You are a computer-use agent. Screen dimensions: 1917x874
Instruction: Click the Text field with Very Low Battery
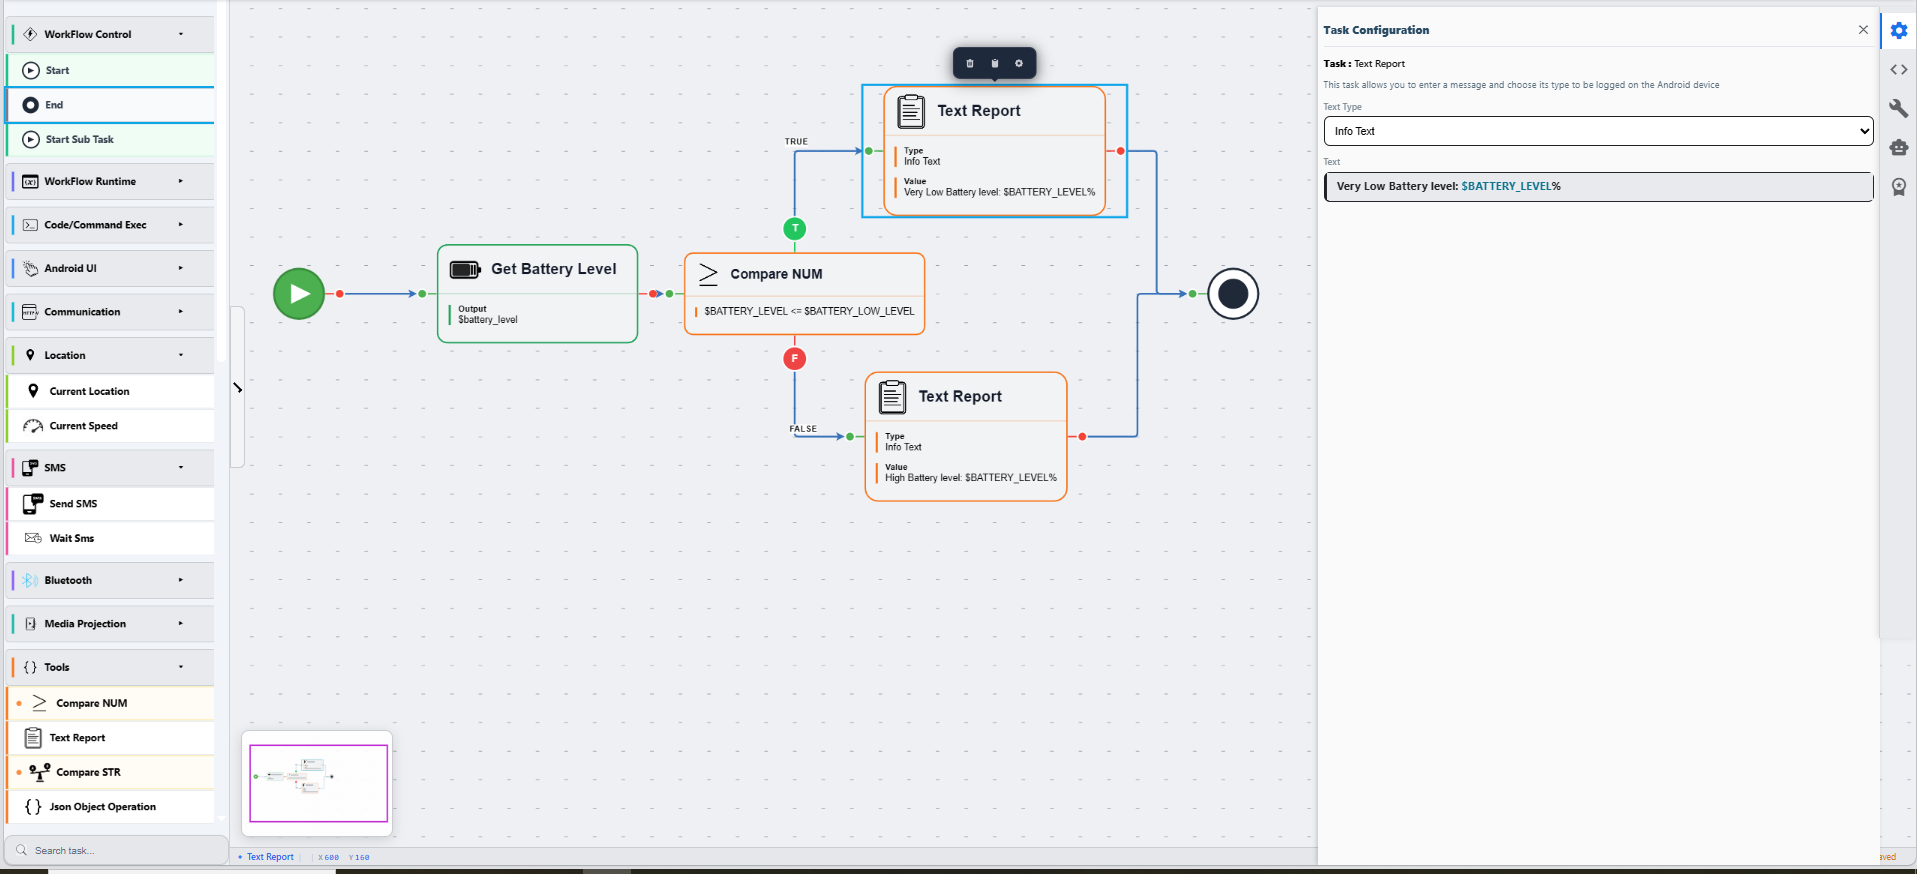pos(1598,186)
